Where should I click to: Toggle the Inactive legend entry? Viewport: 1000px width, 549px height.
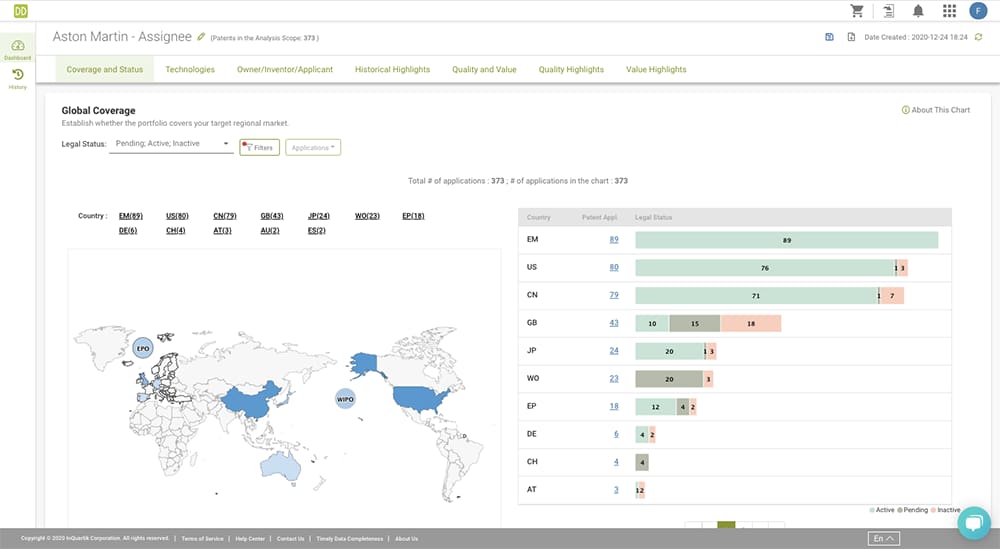click(945, 510)
